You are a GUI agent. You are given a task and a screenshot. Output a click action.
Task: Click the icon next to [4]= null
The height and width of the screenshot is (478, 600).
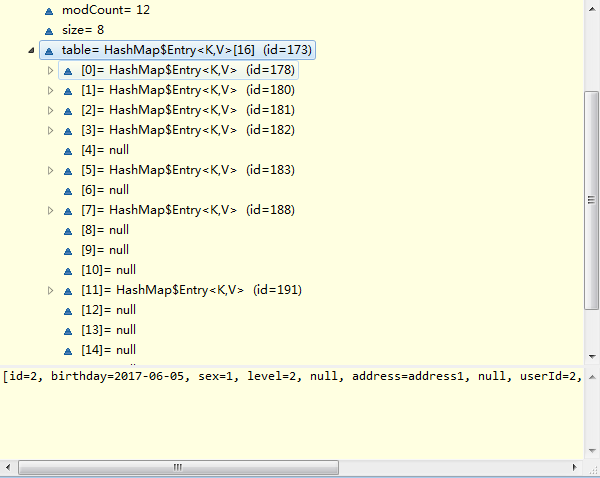(x=68, y=151)
